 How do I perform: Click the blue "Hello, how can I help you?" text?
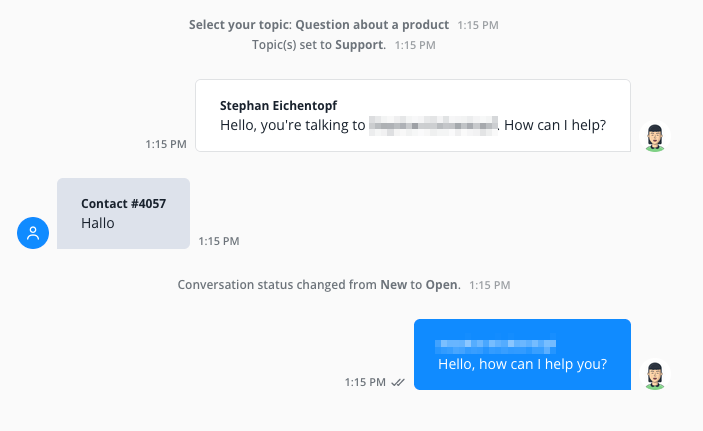522,364
